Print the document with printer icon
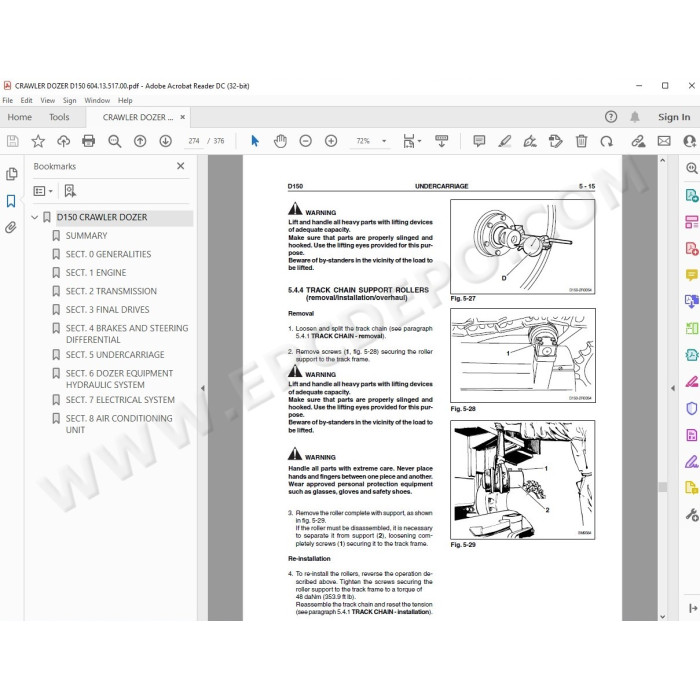 pos(88,141)
